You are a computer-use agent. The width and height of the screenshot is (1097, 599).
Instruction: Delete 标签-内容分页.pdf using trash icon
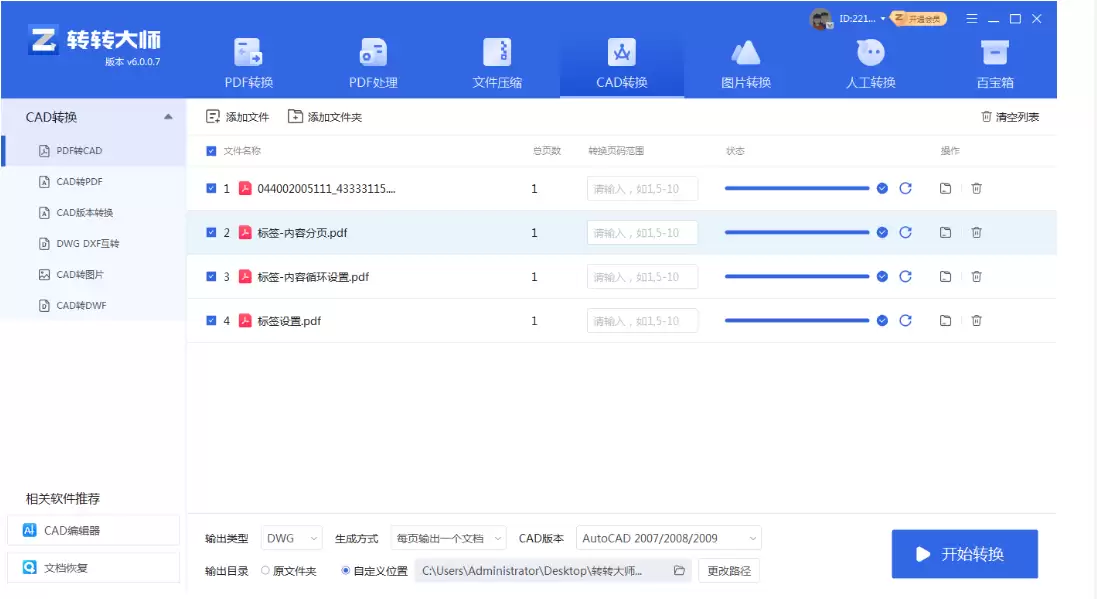point(976,233)
